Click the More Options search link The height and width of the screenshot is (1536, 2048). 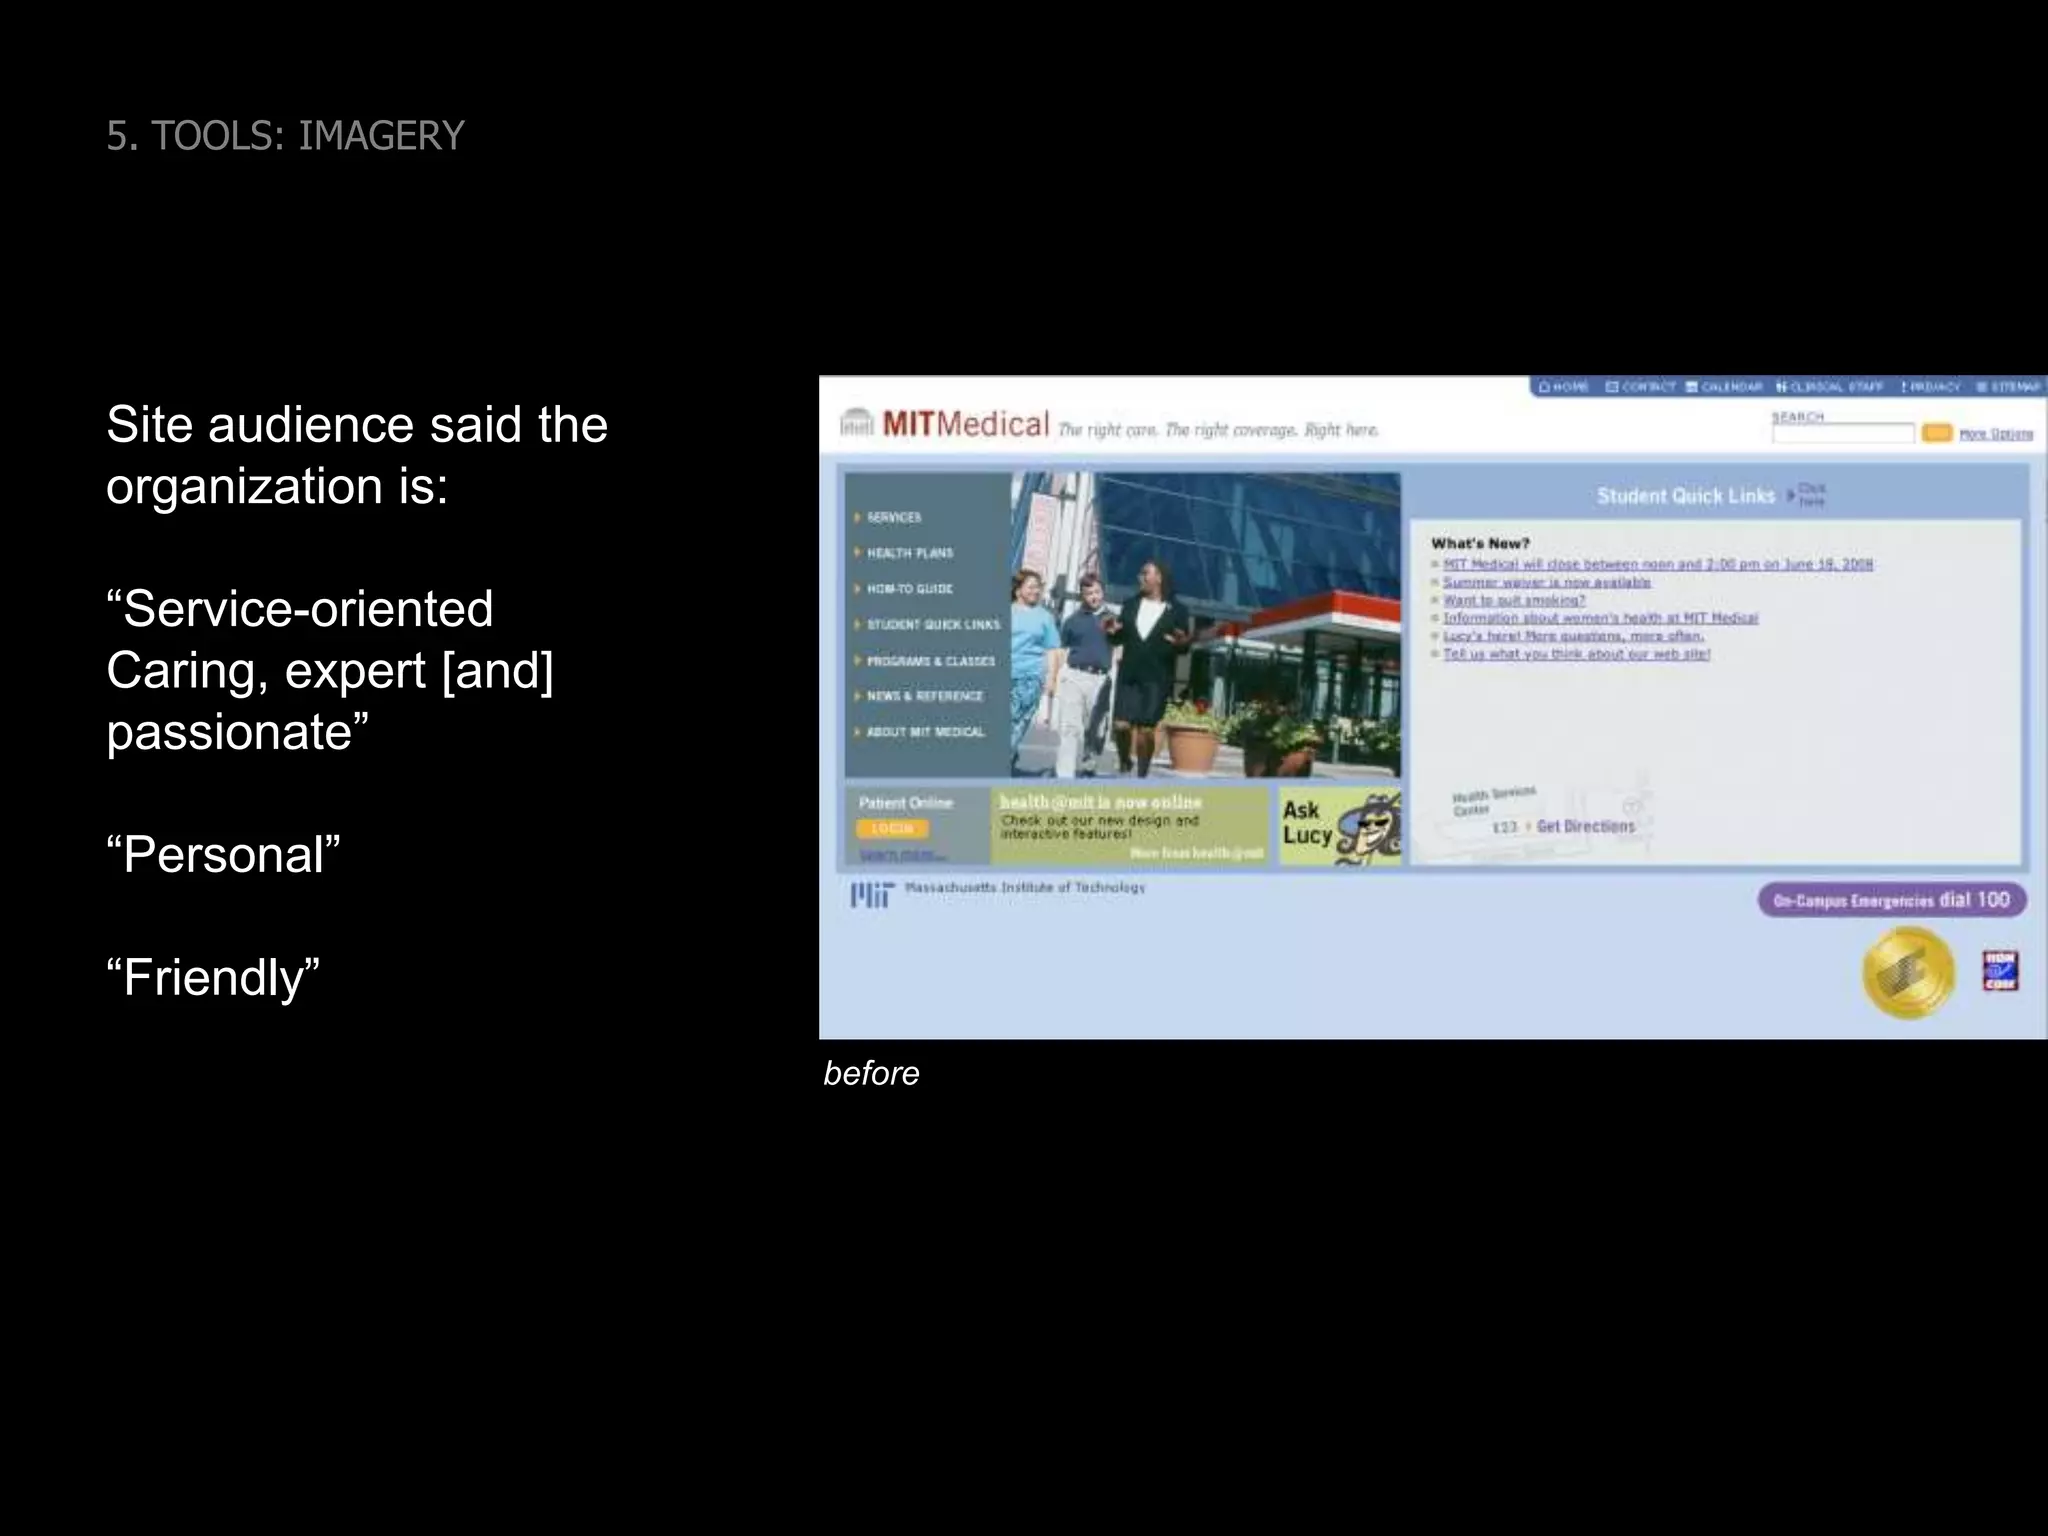coord(1996,434)
